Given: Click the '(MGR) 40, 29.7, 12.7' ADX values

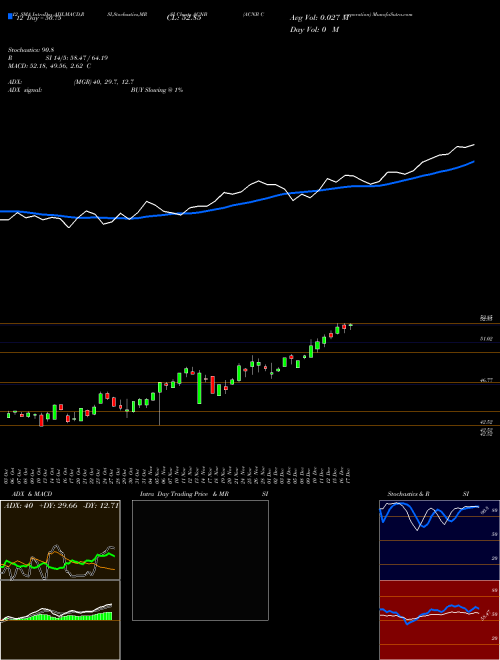Looking at the screenshot, I should click(104, 82).
